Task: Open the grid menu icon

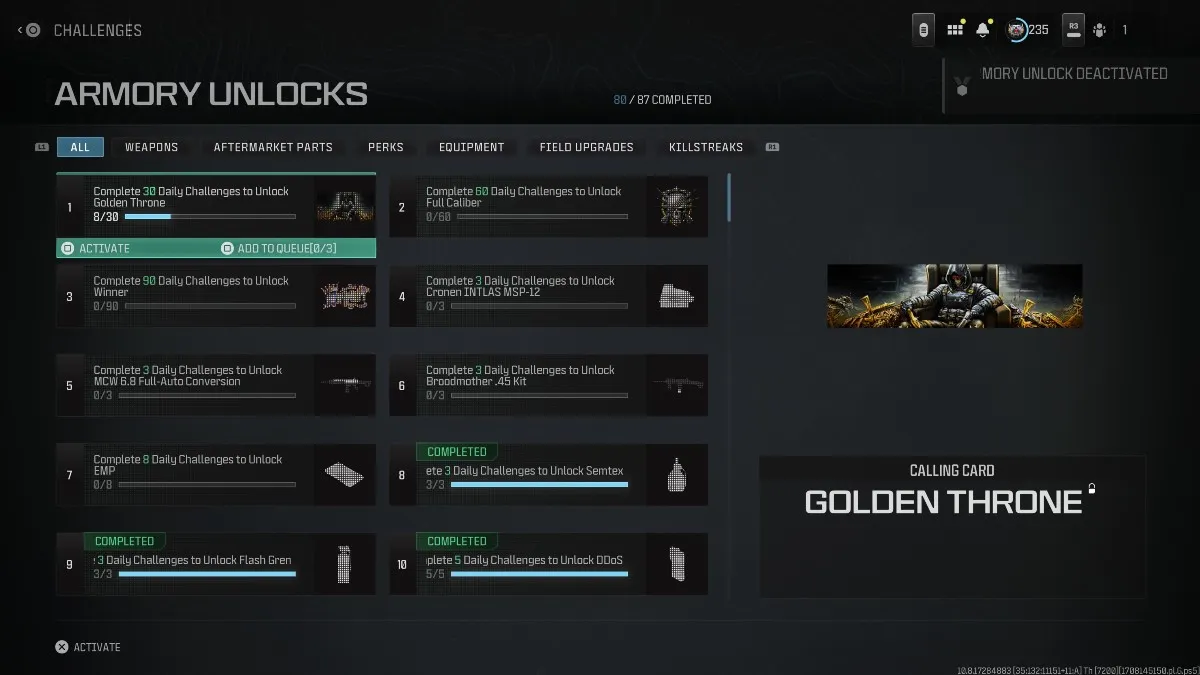Action: click(955, 30)
